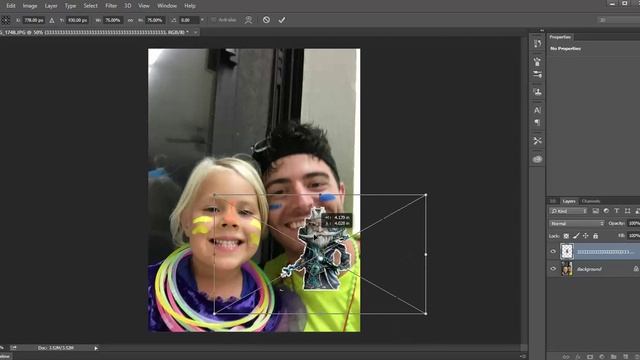
Task: Click the layer Opacity value field
Action: coord(634,224)
